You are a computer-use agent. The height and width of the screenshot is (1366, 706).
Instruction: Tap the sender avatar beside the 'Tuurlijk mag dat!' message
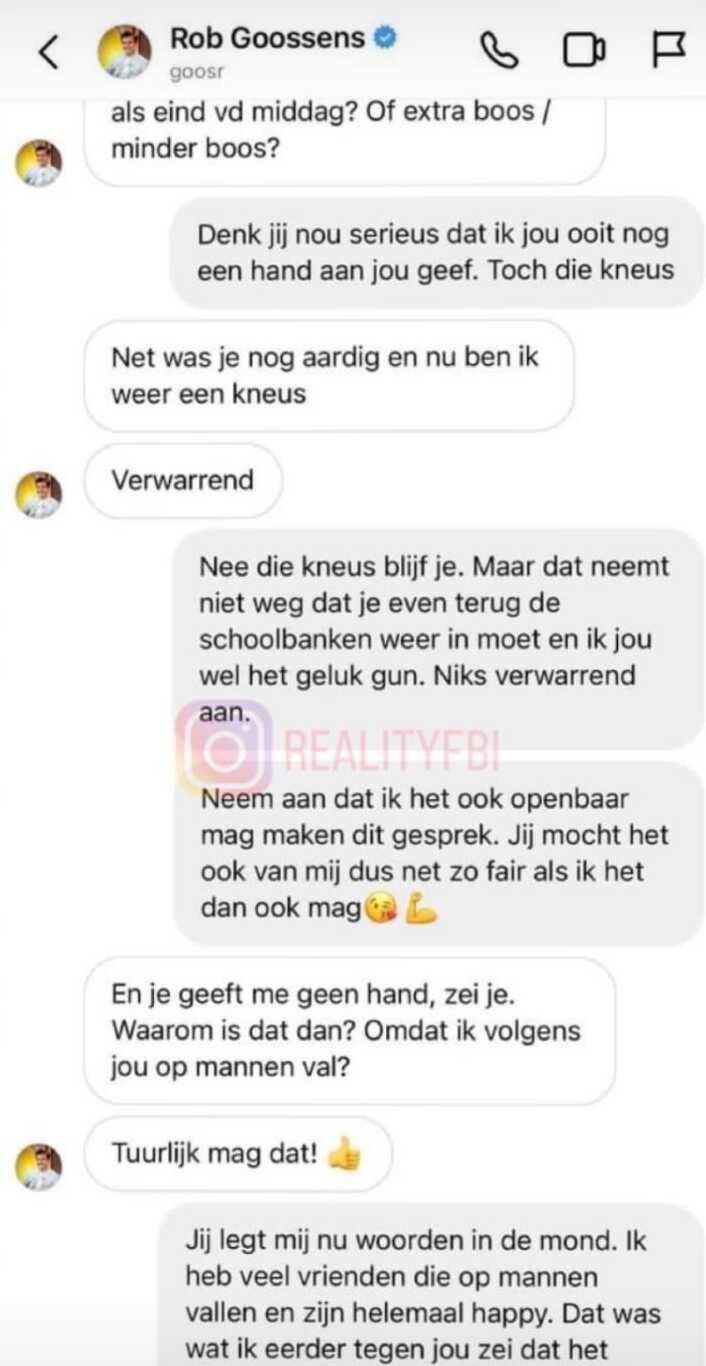(39, 1166)
